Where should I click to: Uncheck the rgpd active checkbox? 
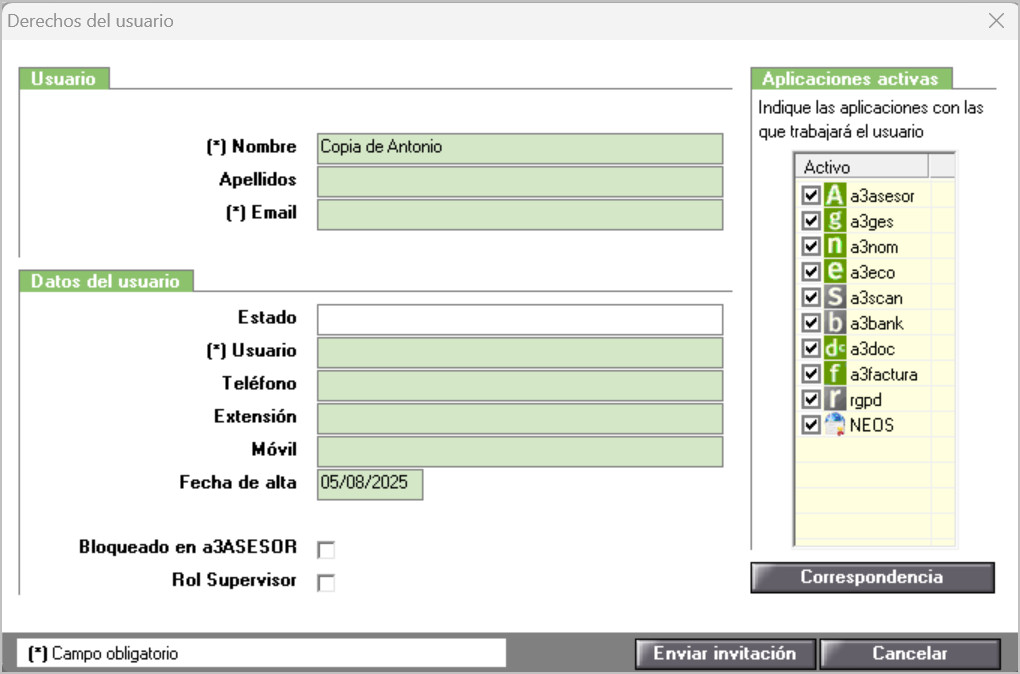(811, 399)
